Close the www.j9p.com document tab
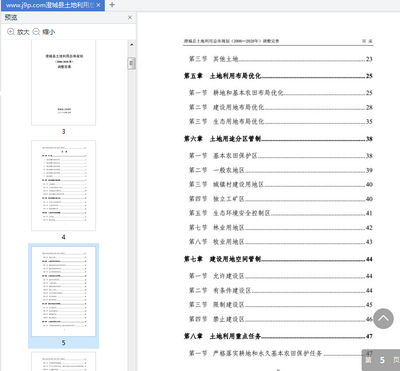This screenshot has height=371, width=400. click(x=98, y=5)
